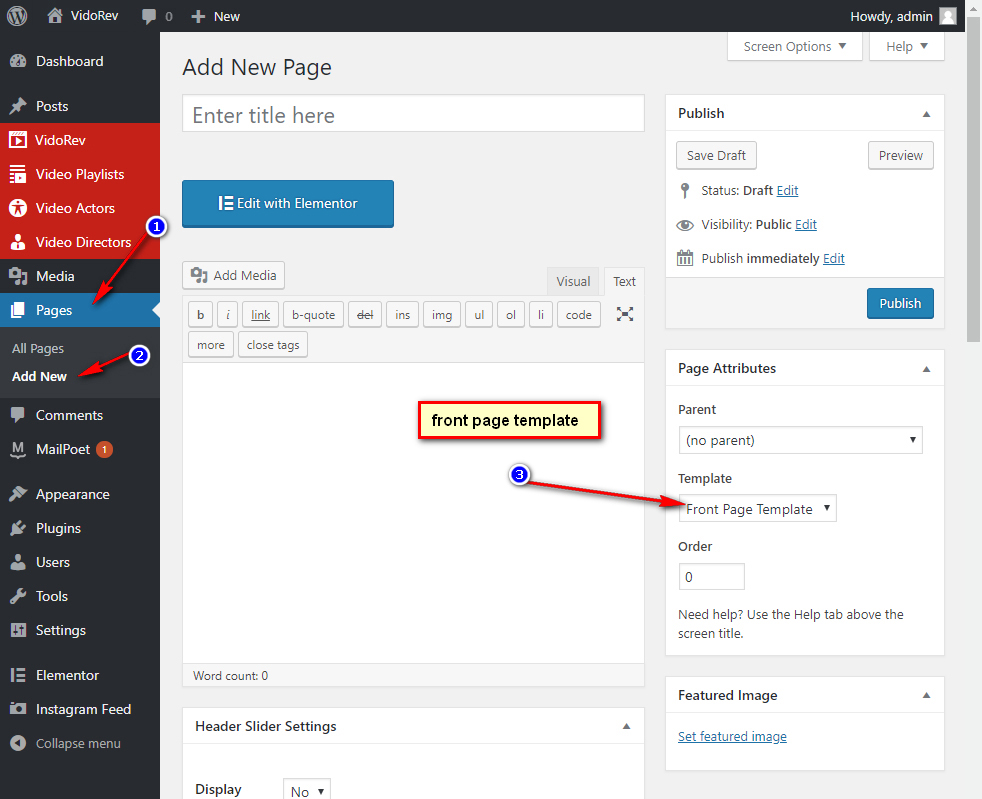This screenshot has height=799, width=982.
Task: Open the Dashboard menu icon
Action: tap(18, 61)
